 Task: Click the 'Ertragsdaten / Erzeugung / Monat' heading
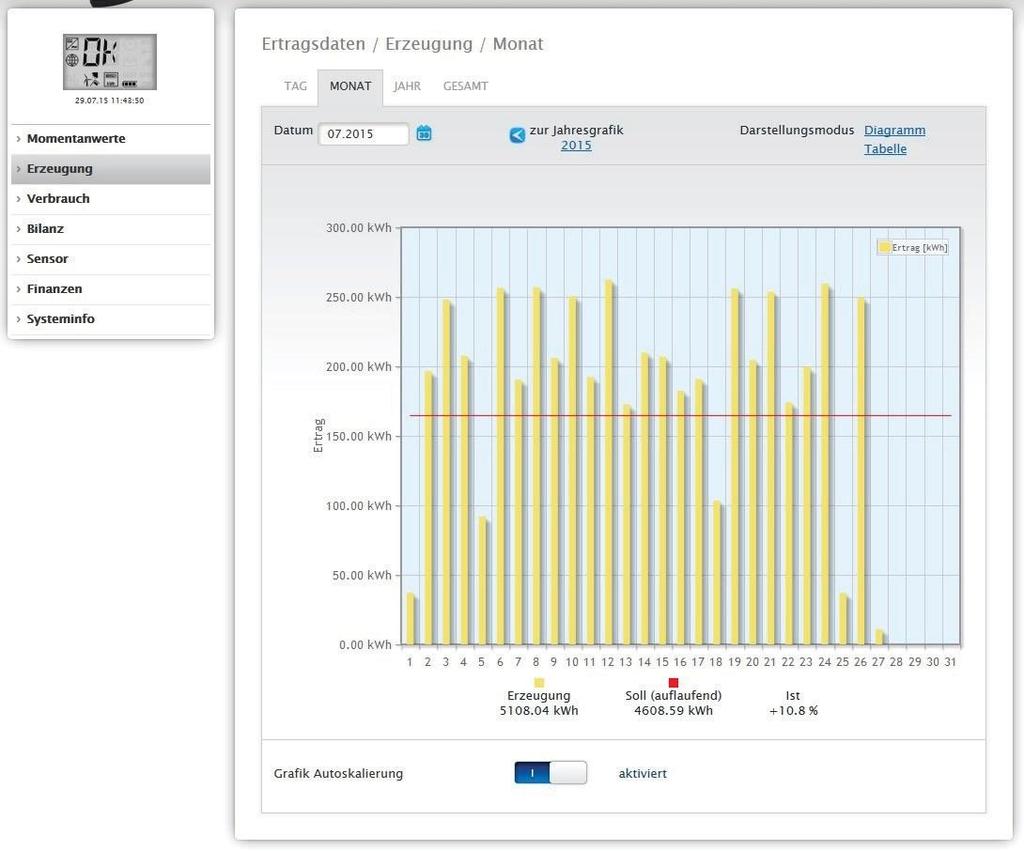402,44
